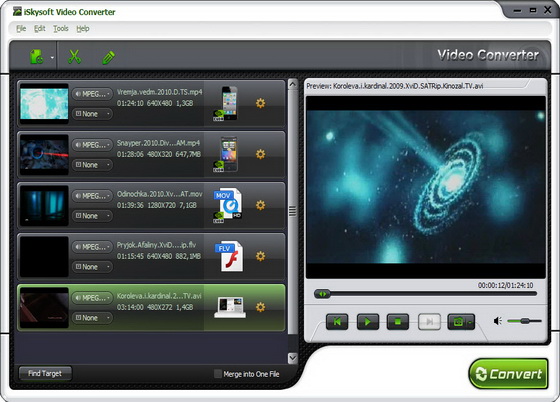Expand MPEG audio dropdown for Koroleva row
The image size is (560, 402).
[92, 298]
